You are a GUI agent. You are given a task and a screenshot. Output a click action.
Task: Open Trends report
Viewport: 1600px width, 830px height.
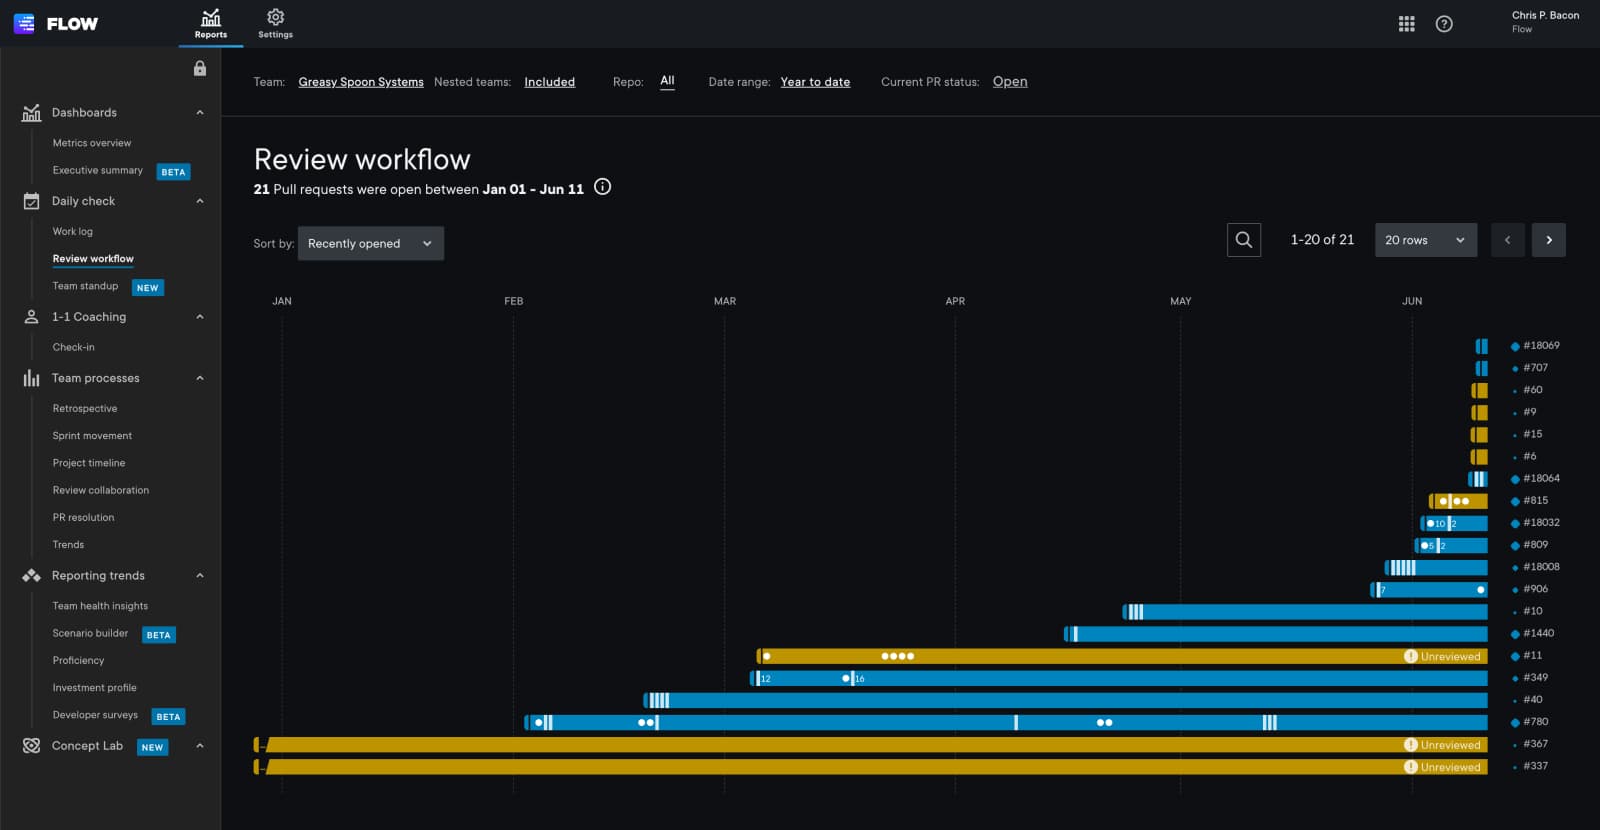pyautogui.click(x=68, y=545)
